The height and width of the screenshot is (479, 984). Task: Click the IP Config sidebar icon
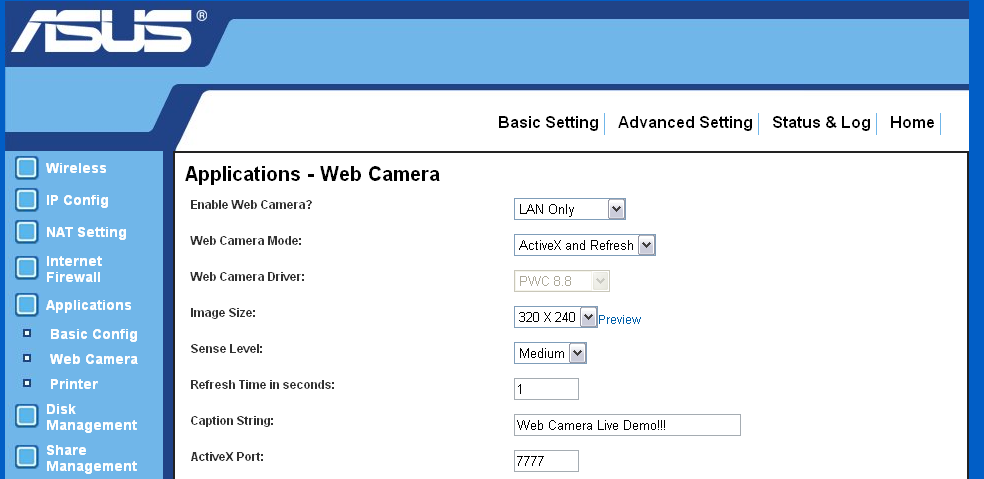[x=27, y=201]
